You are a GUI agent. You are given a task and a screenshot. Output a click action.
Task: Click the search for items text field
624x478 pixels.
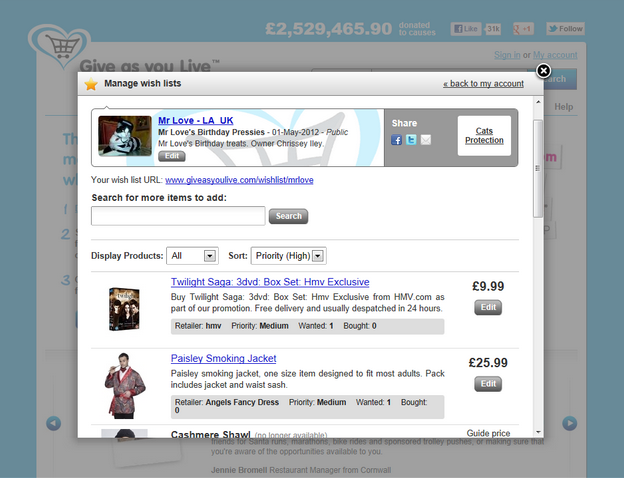click(177, 216)
